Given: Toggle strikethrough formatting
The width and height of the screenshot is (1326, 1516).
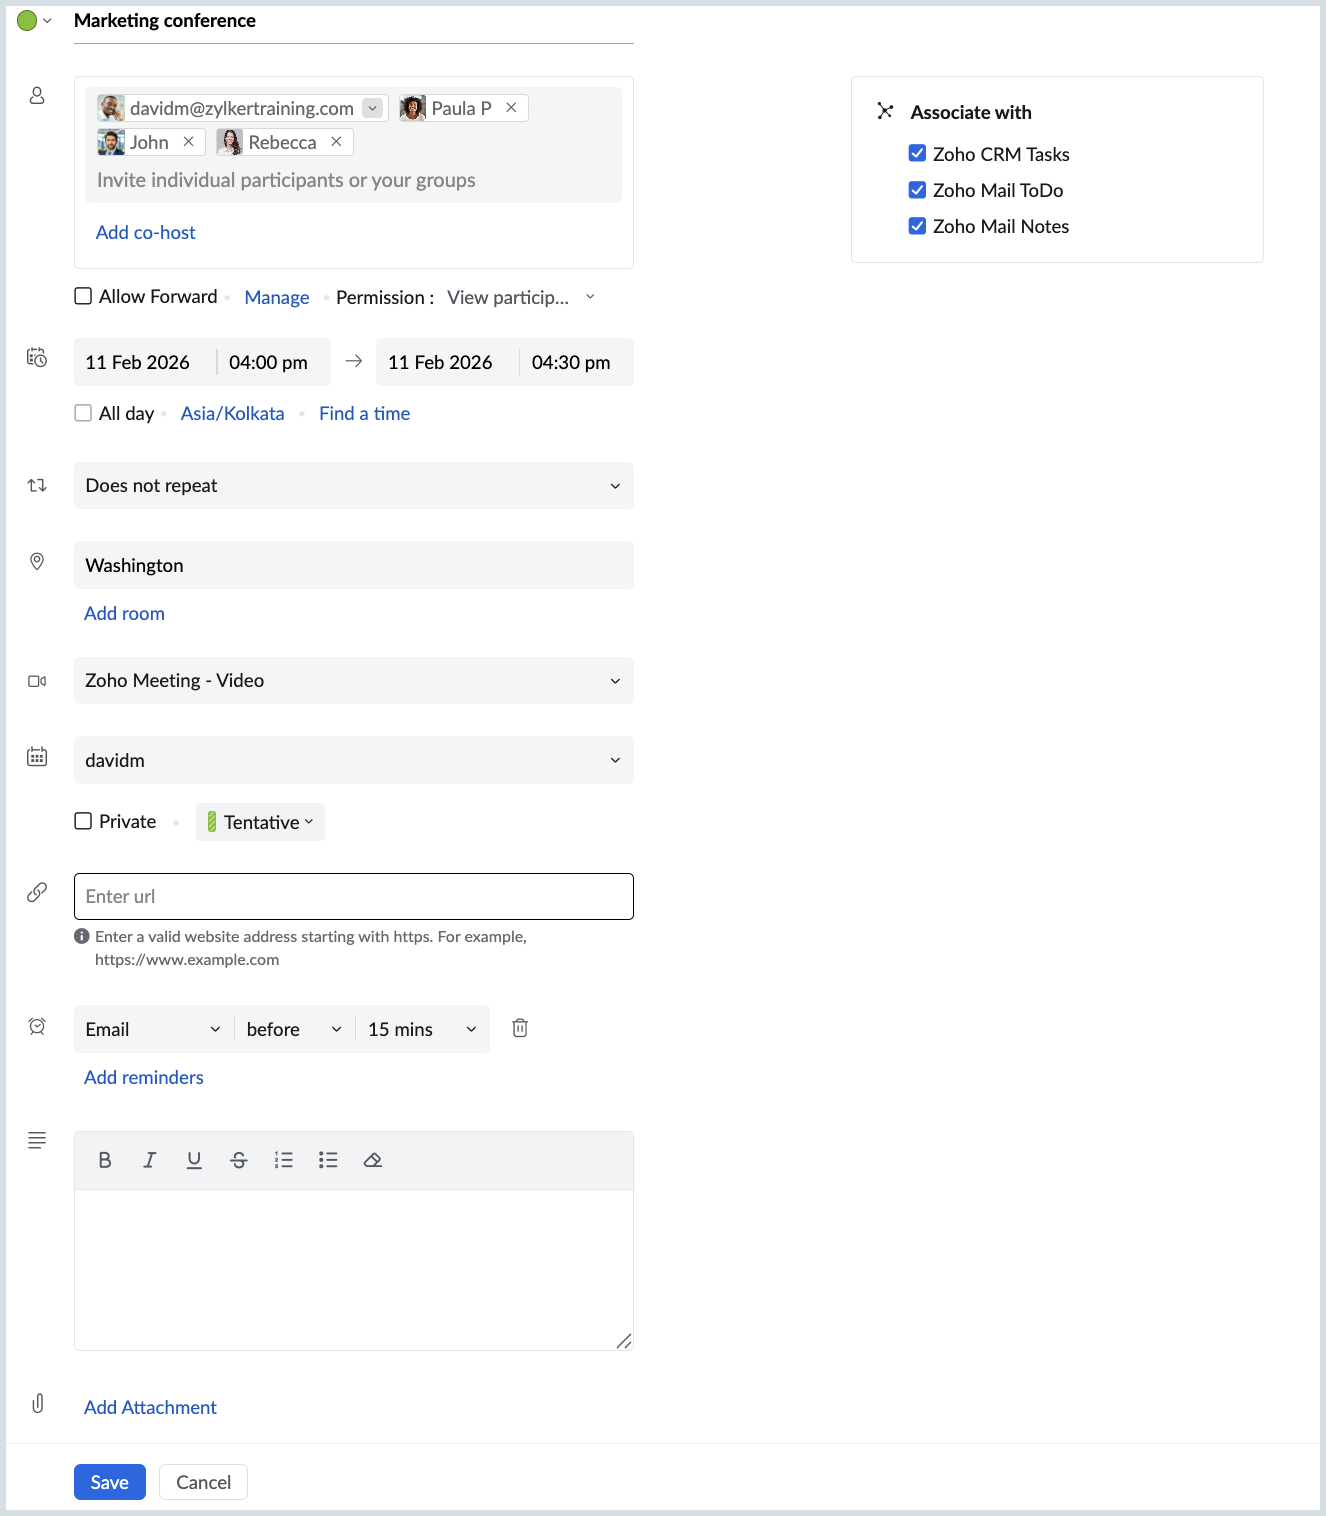Looking at the screenshot, I should click(239, 1160).
